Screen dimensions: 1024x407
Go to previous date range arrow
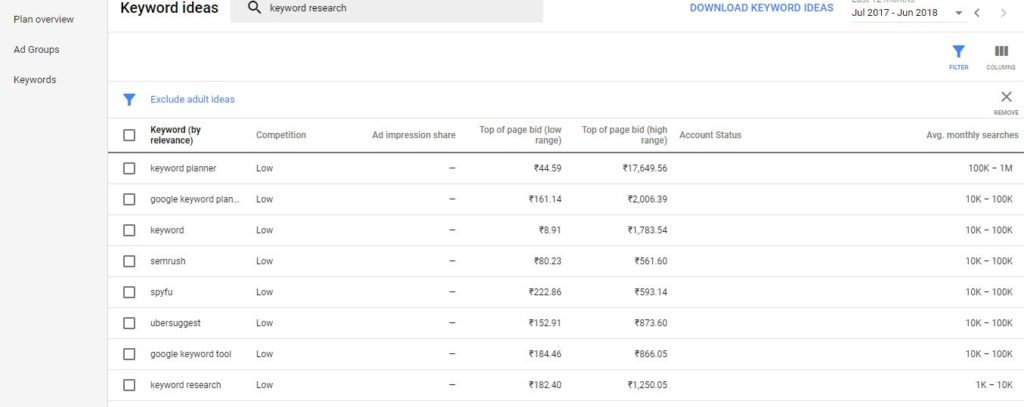[977, 12]
